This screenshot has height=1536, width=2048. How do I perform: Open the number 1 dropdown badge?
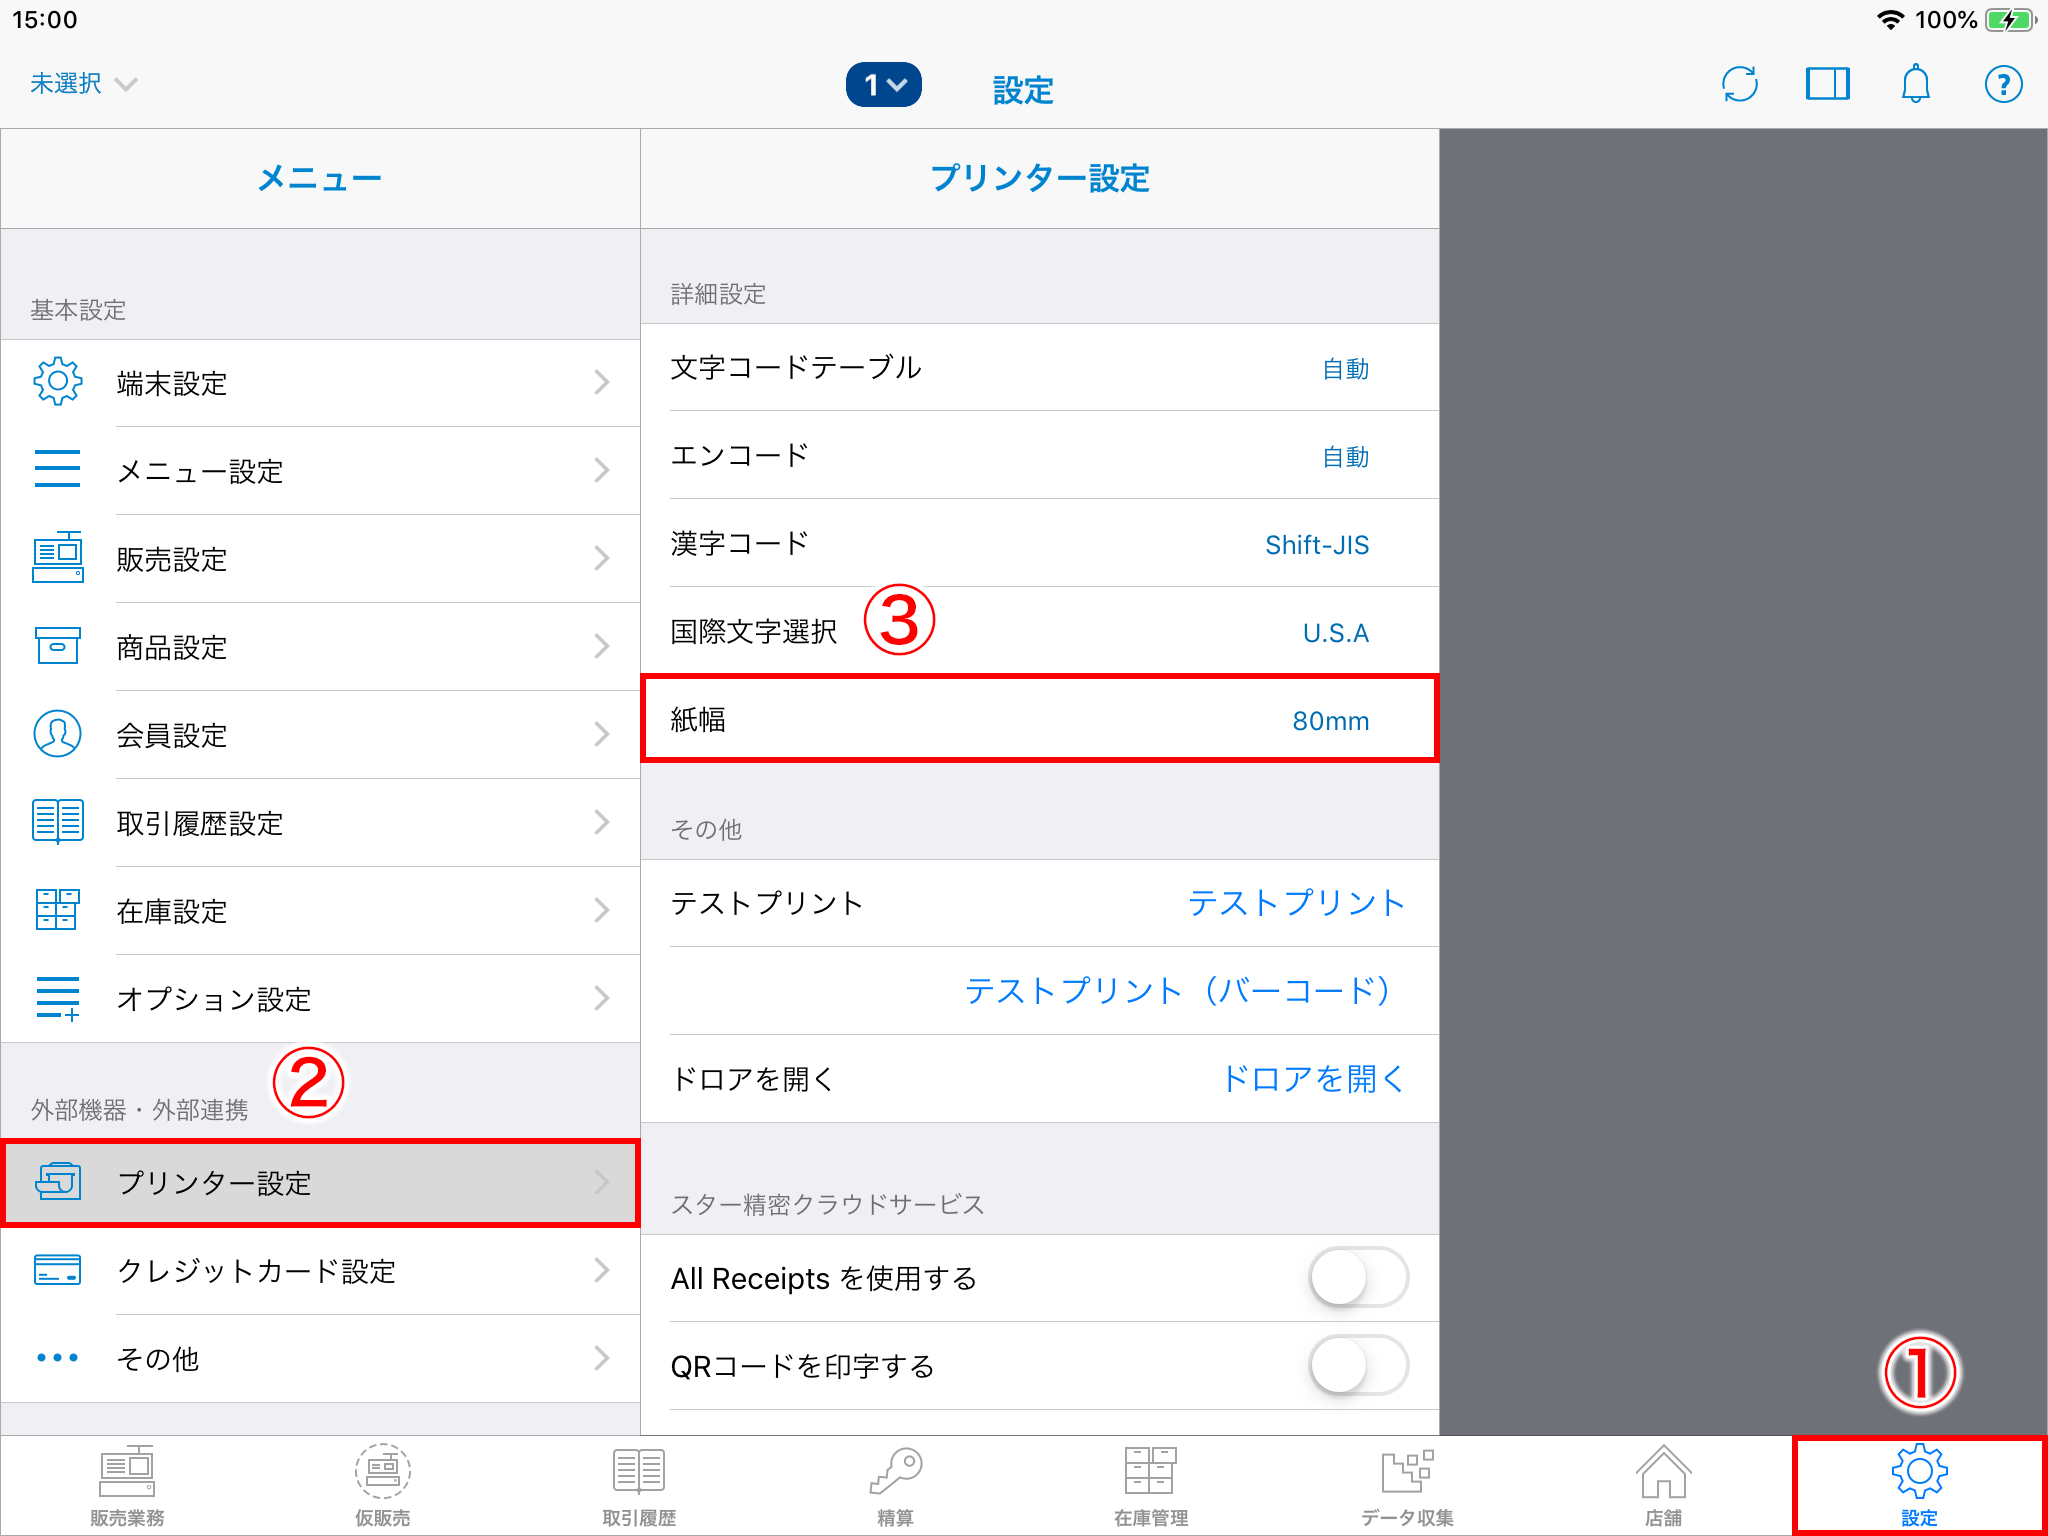(884, 85)
